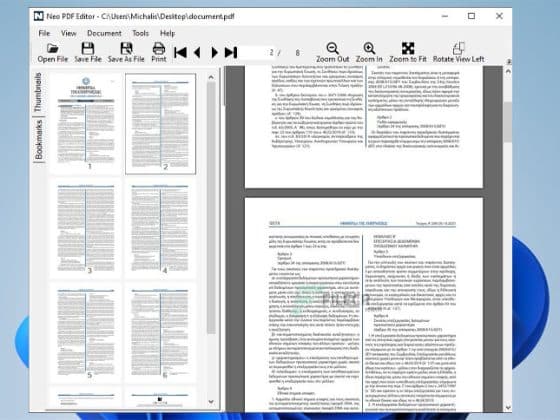Open the Document menu

[104, 33]
